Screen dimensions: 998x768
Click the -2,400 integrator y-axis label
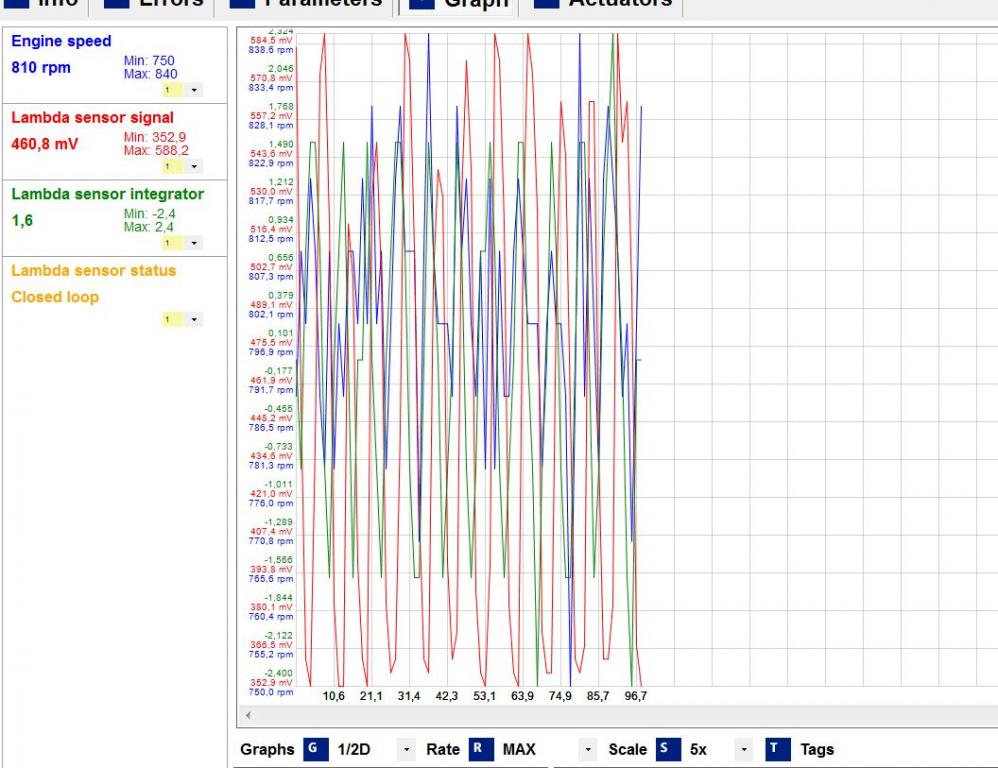point(278,673)
